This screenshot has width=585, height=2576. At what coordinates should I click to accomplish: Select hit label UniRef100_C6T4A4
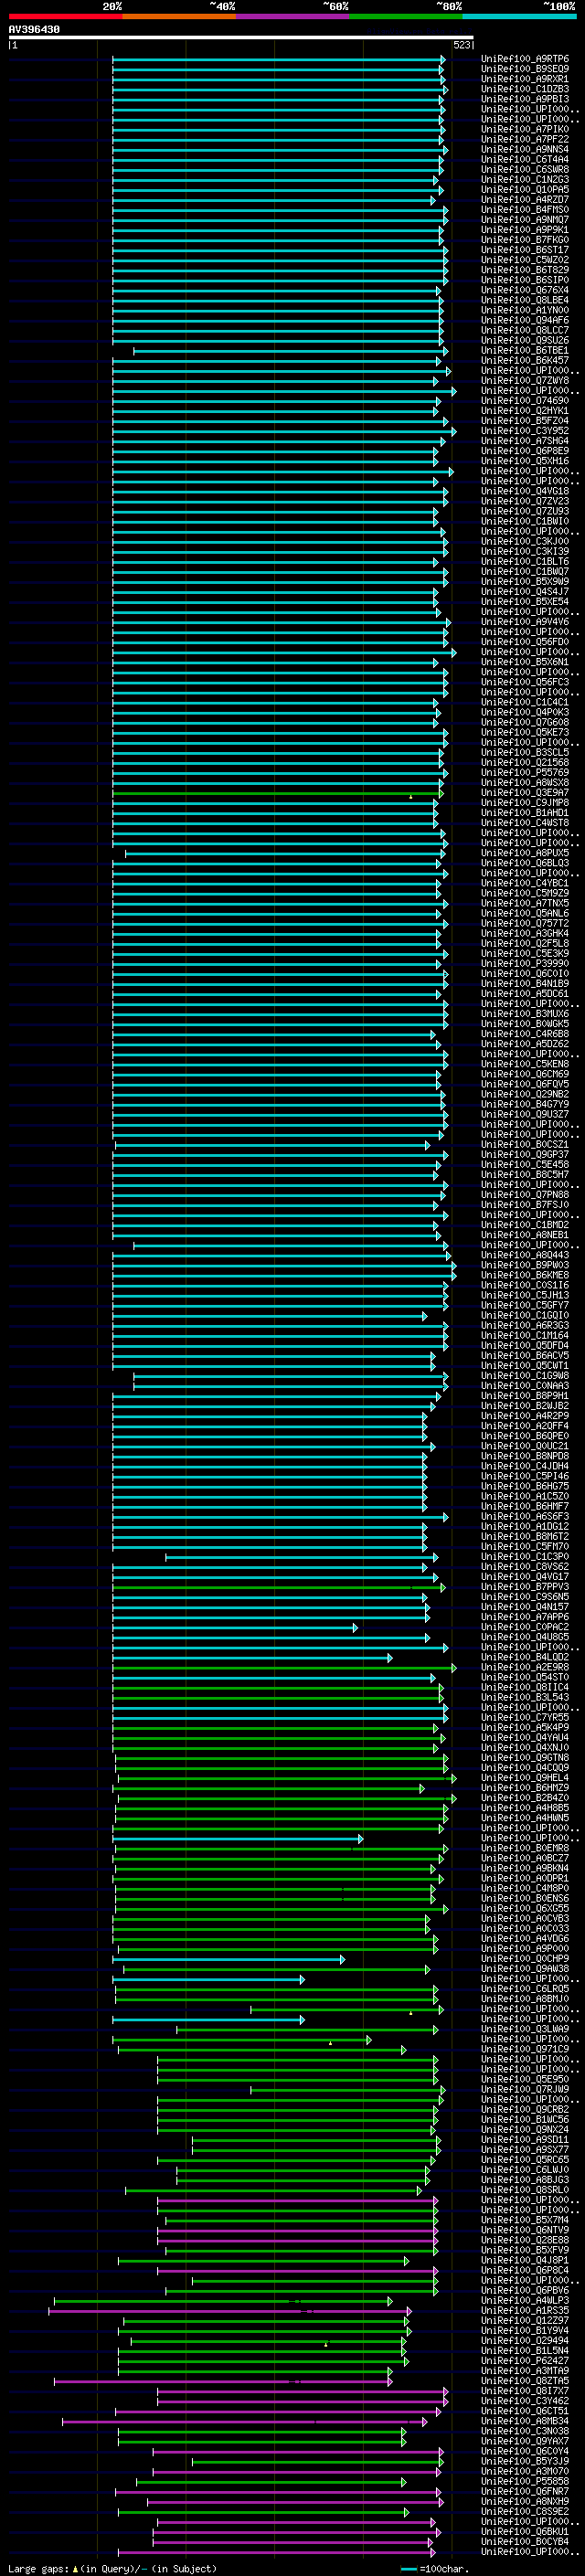point(525,159)
